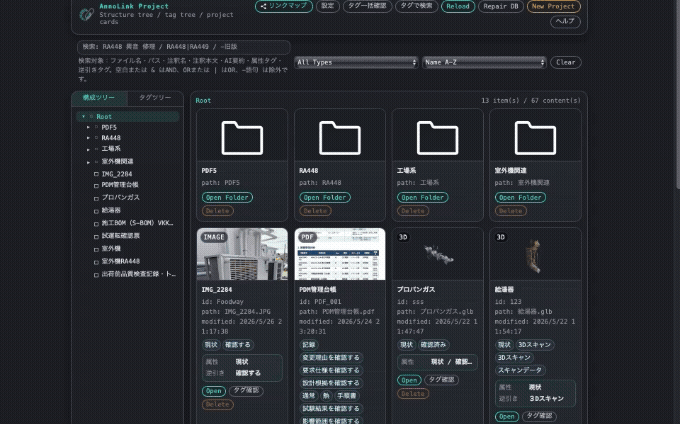Click Delete on RA448 folder card
The image size is (680, 424).
(x=315, y=211)
